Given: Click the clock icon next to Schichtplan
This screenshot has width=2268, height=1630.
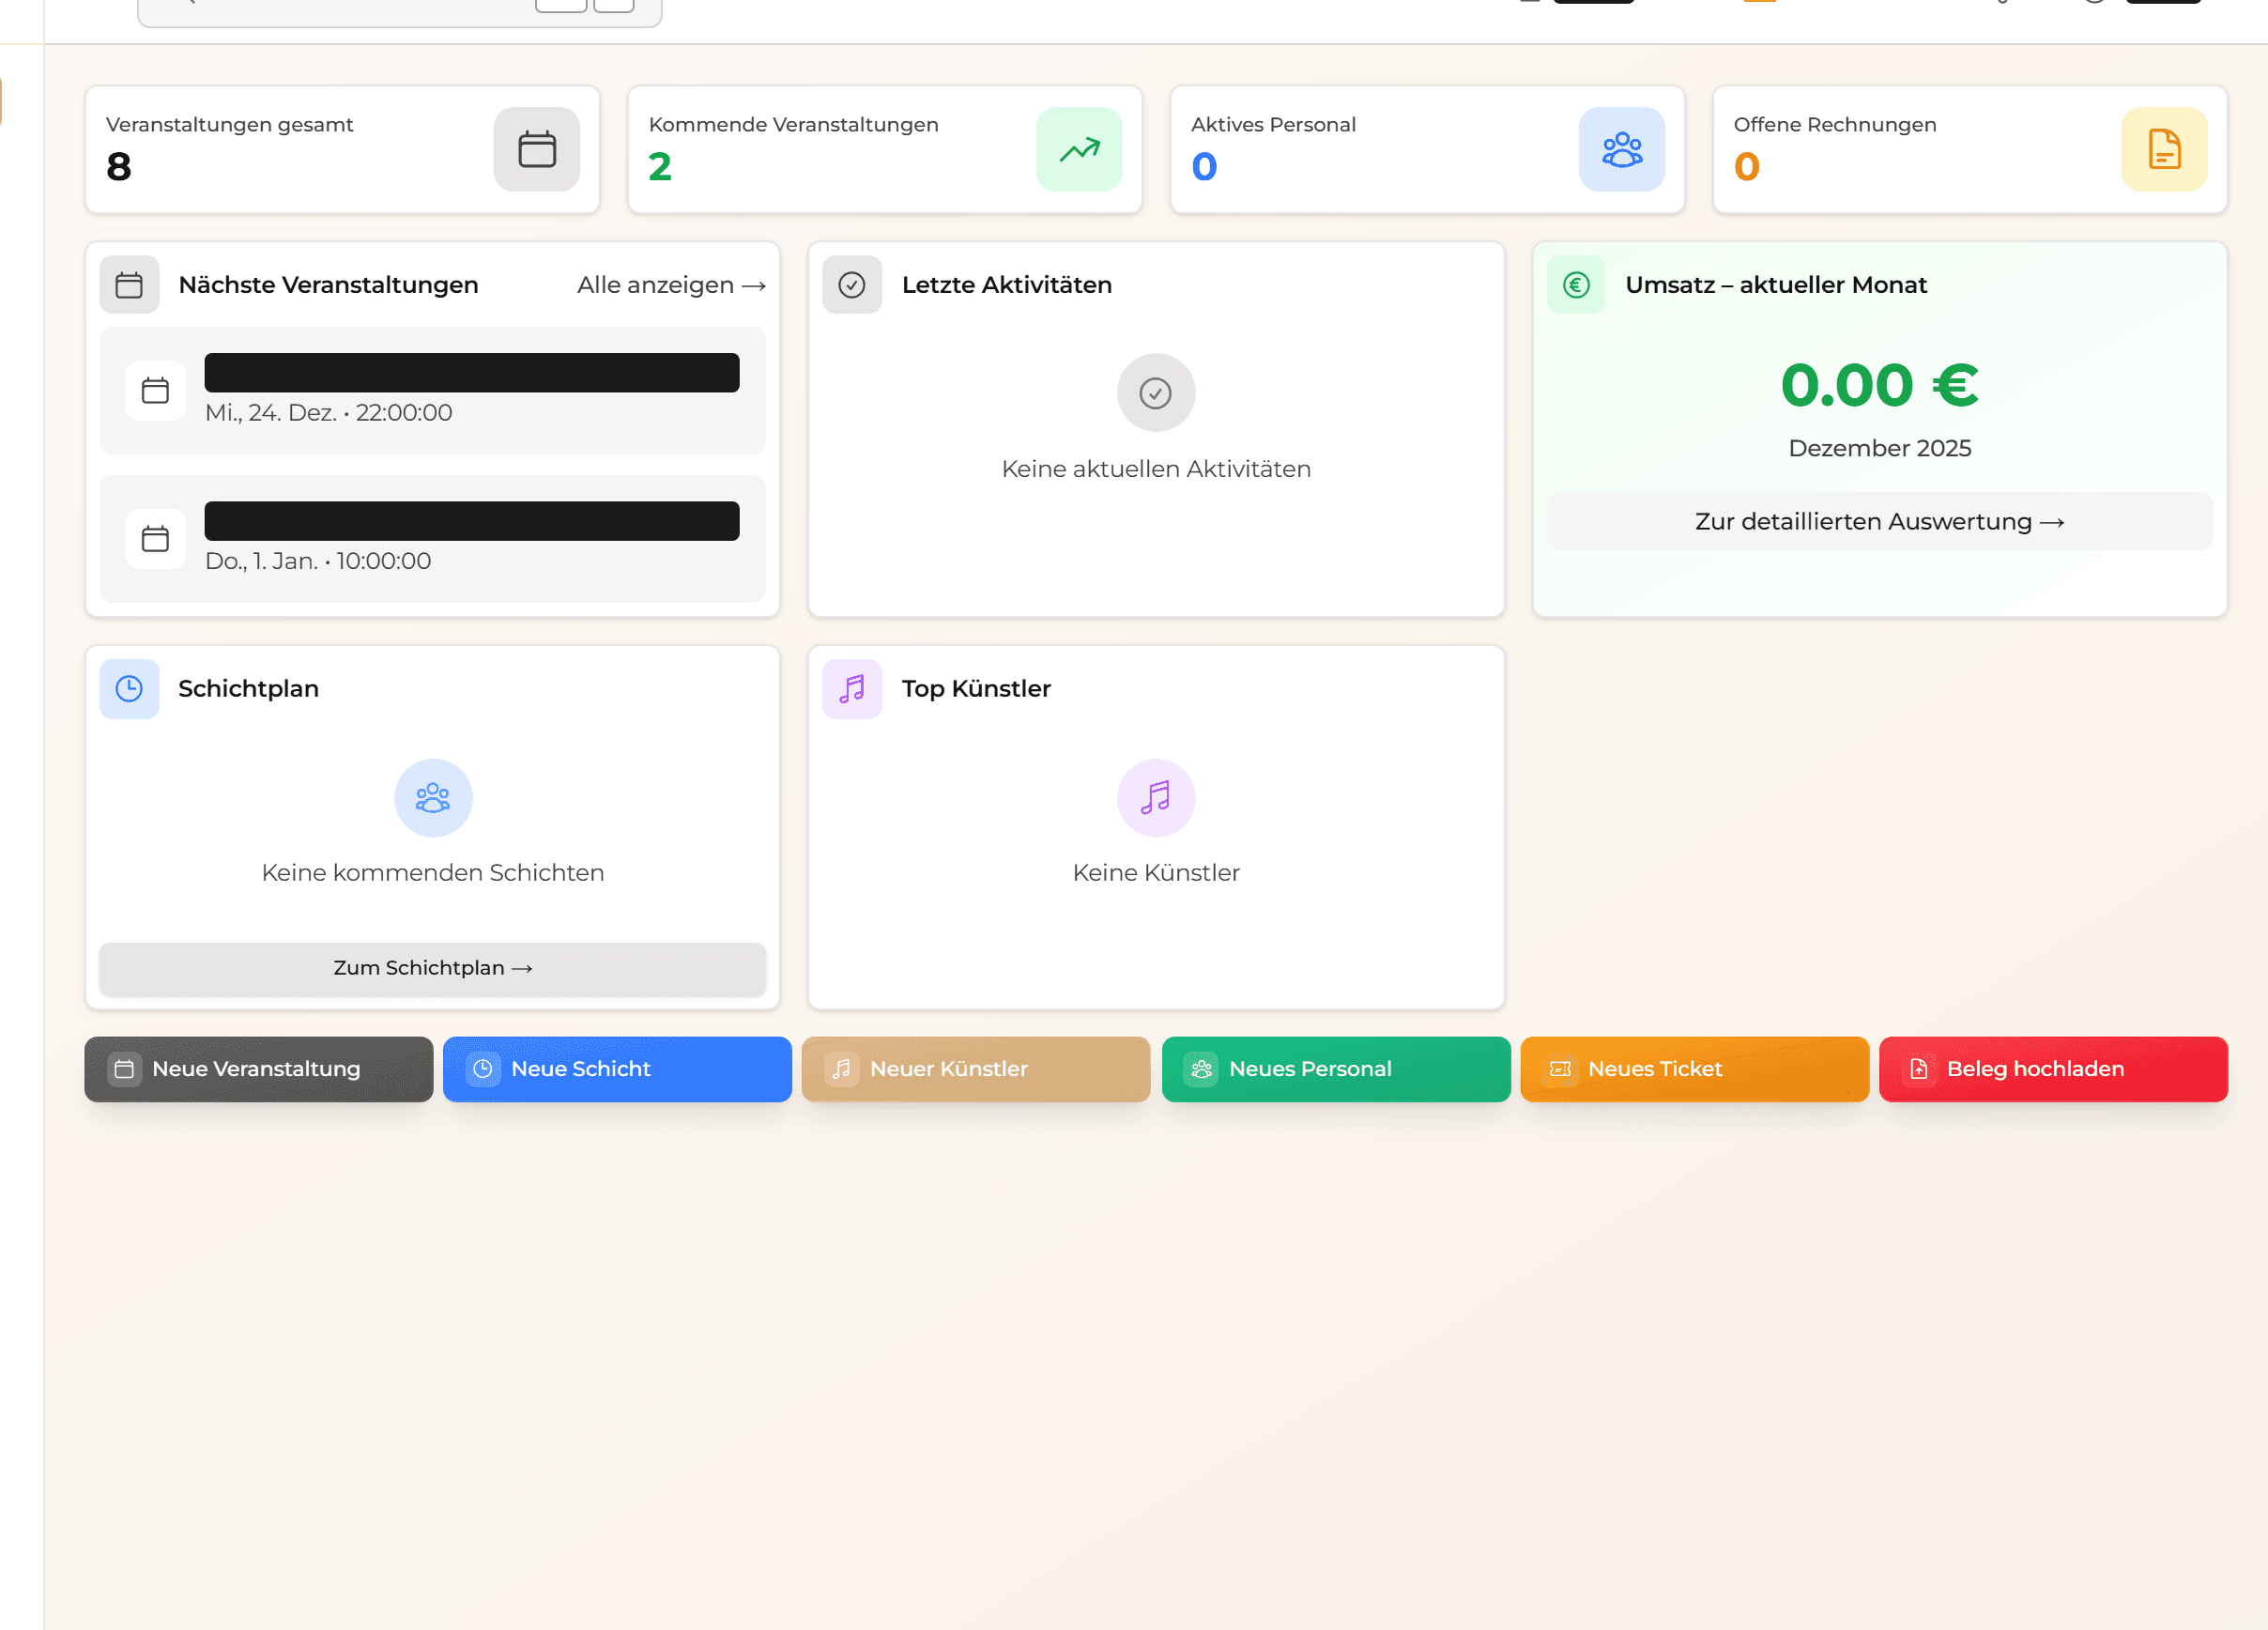Looking at the screenshot, I should point(129,688).
